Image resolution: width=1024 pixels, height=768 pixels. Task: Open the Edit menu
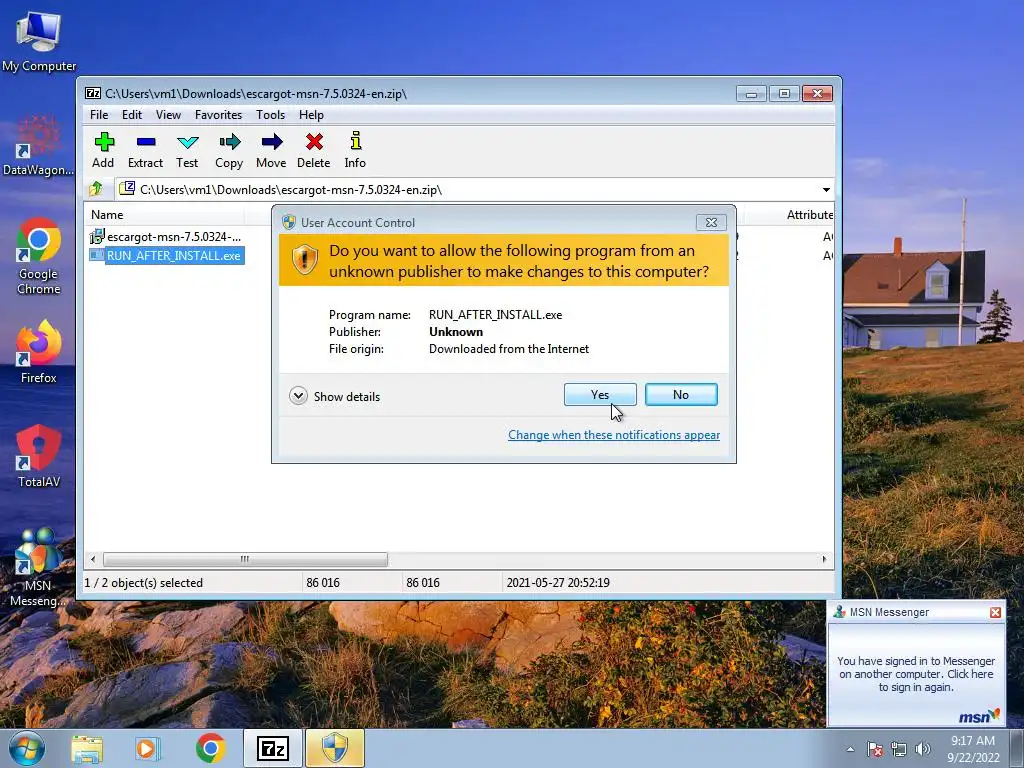click(x=132, y=115)
